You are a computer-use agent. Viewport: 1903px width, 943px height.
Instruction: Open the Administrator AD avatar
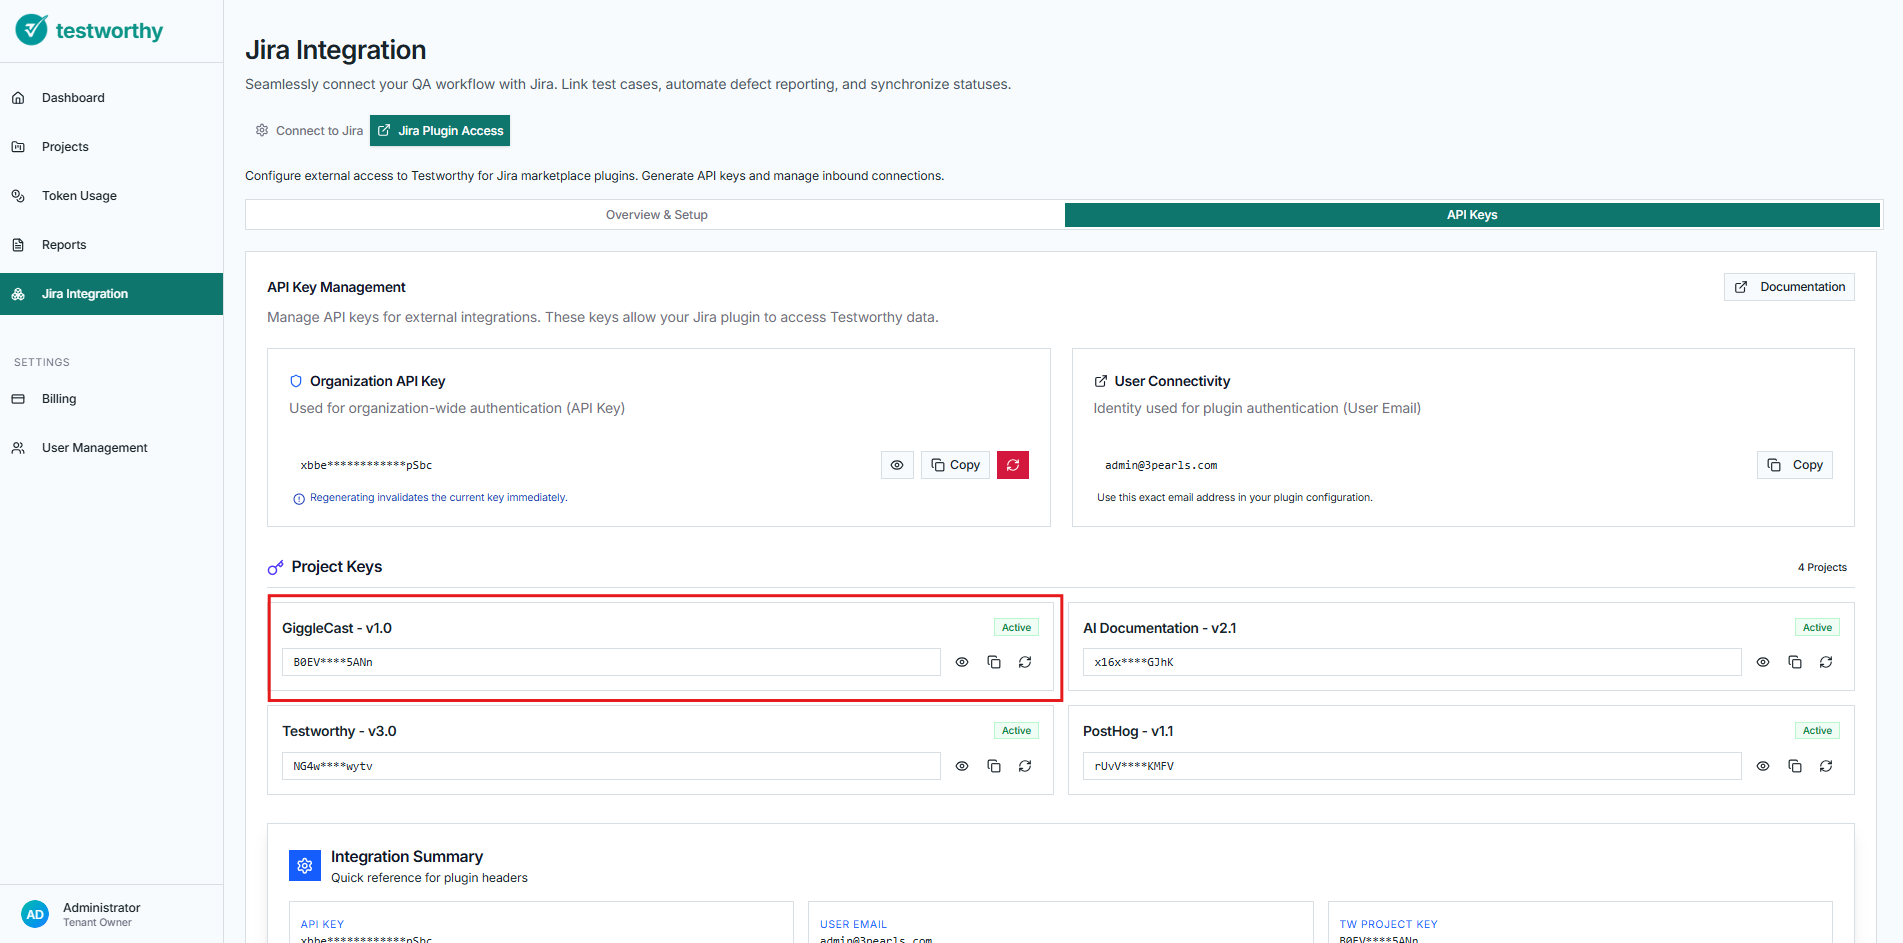35,915
